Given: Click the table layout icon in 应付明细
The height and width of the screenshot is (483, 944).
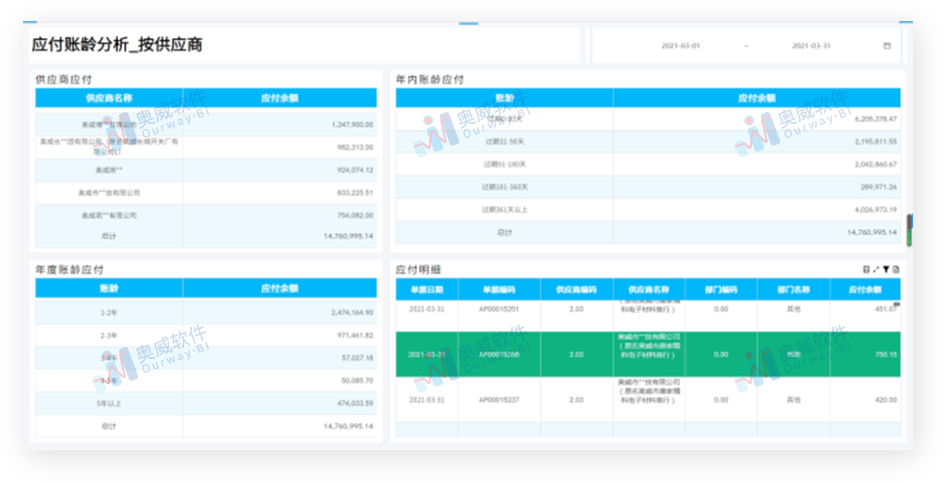Looking at the screenshot, I should (x=866, y=270).
